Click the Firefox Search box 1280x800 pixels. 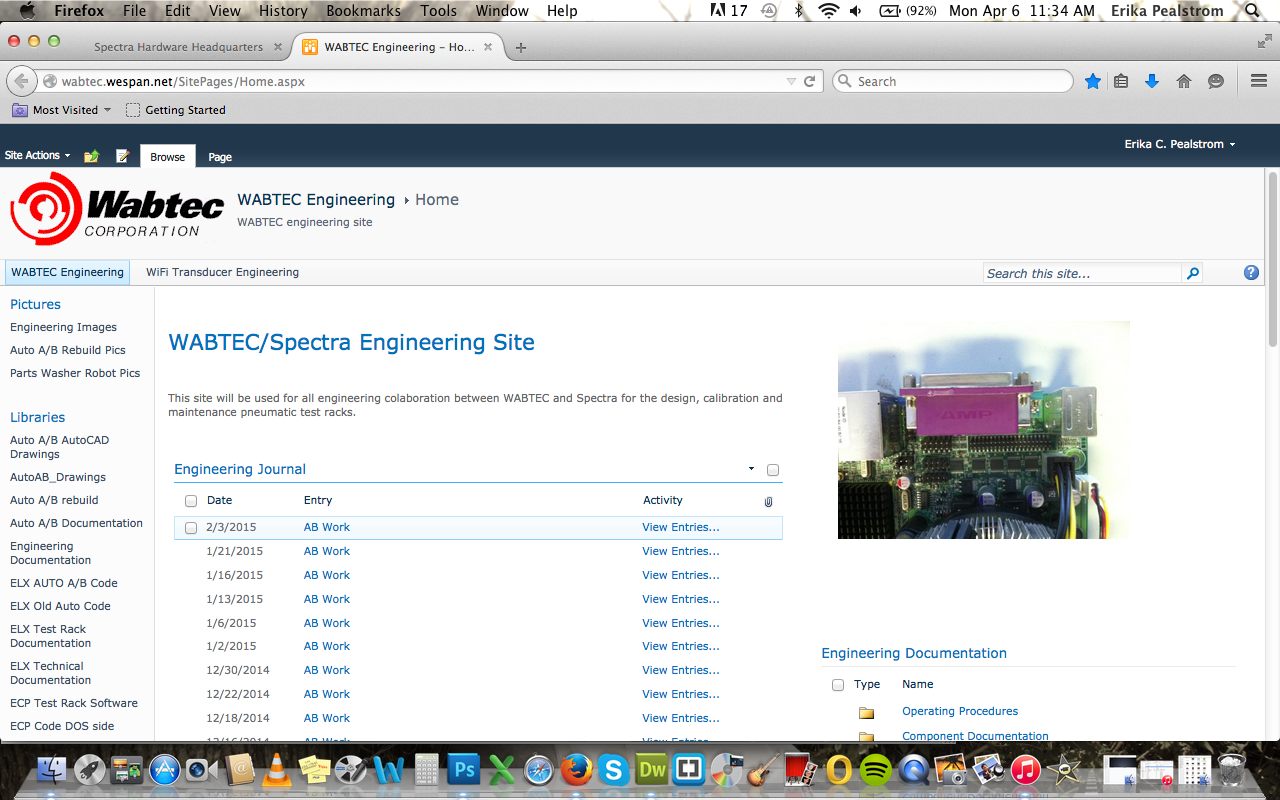(x=953, y=81)
